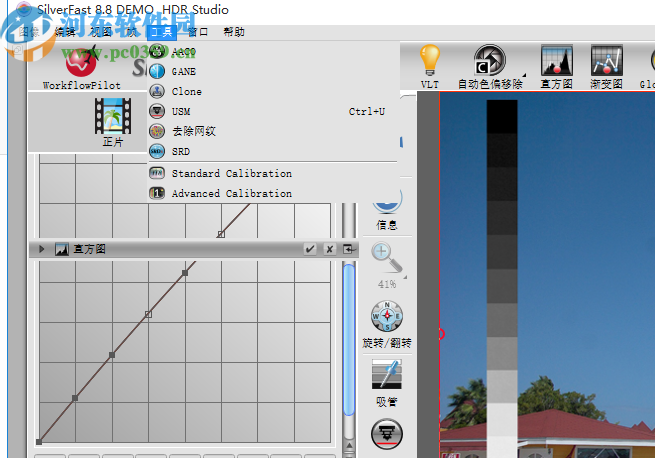Image resolution: width=655 pixels, height=458 pixels.
Task: Choose Advanced Calibration menu entry
Action: [273, 193]
